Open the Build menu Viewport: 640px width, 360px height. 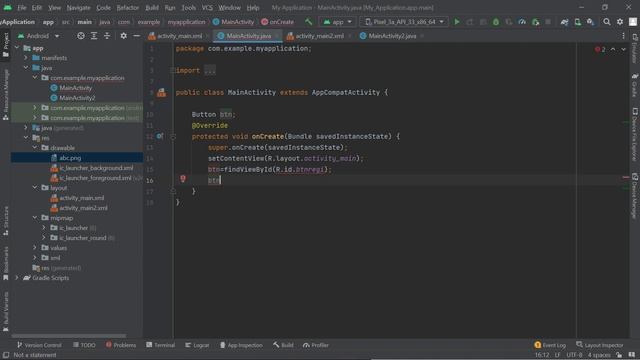pyautogui.click(x=152, y=8)
